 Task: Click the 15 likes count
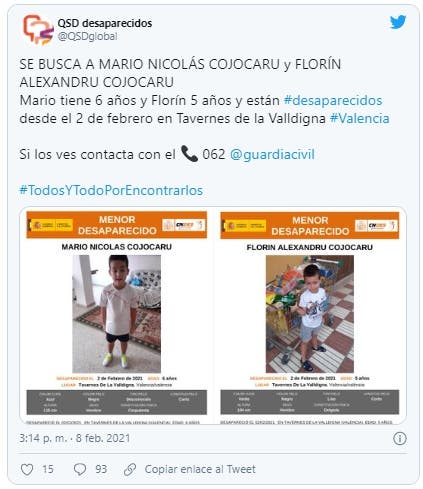[48, 469]
